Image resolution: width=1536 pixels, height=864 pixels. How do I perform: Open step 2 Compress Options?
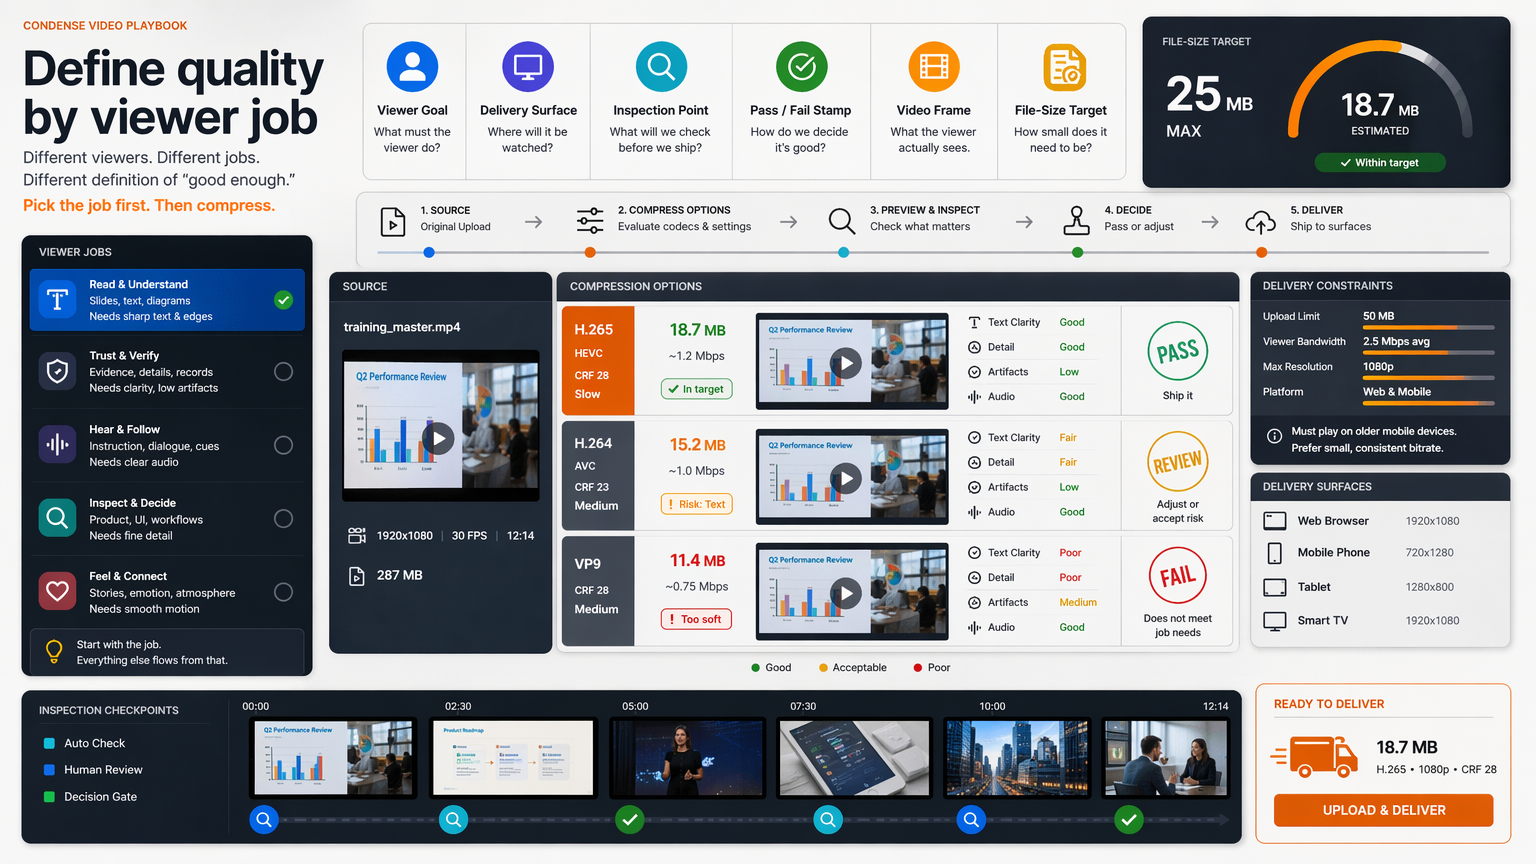click(x=664, y=219)
